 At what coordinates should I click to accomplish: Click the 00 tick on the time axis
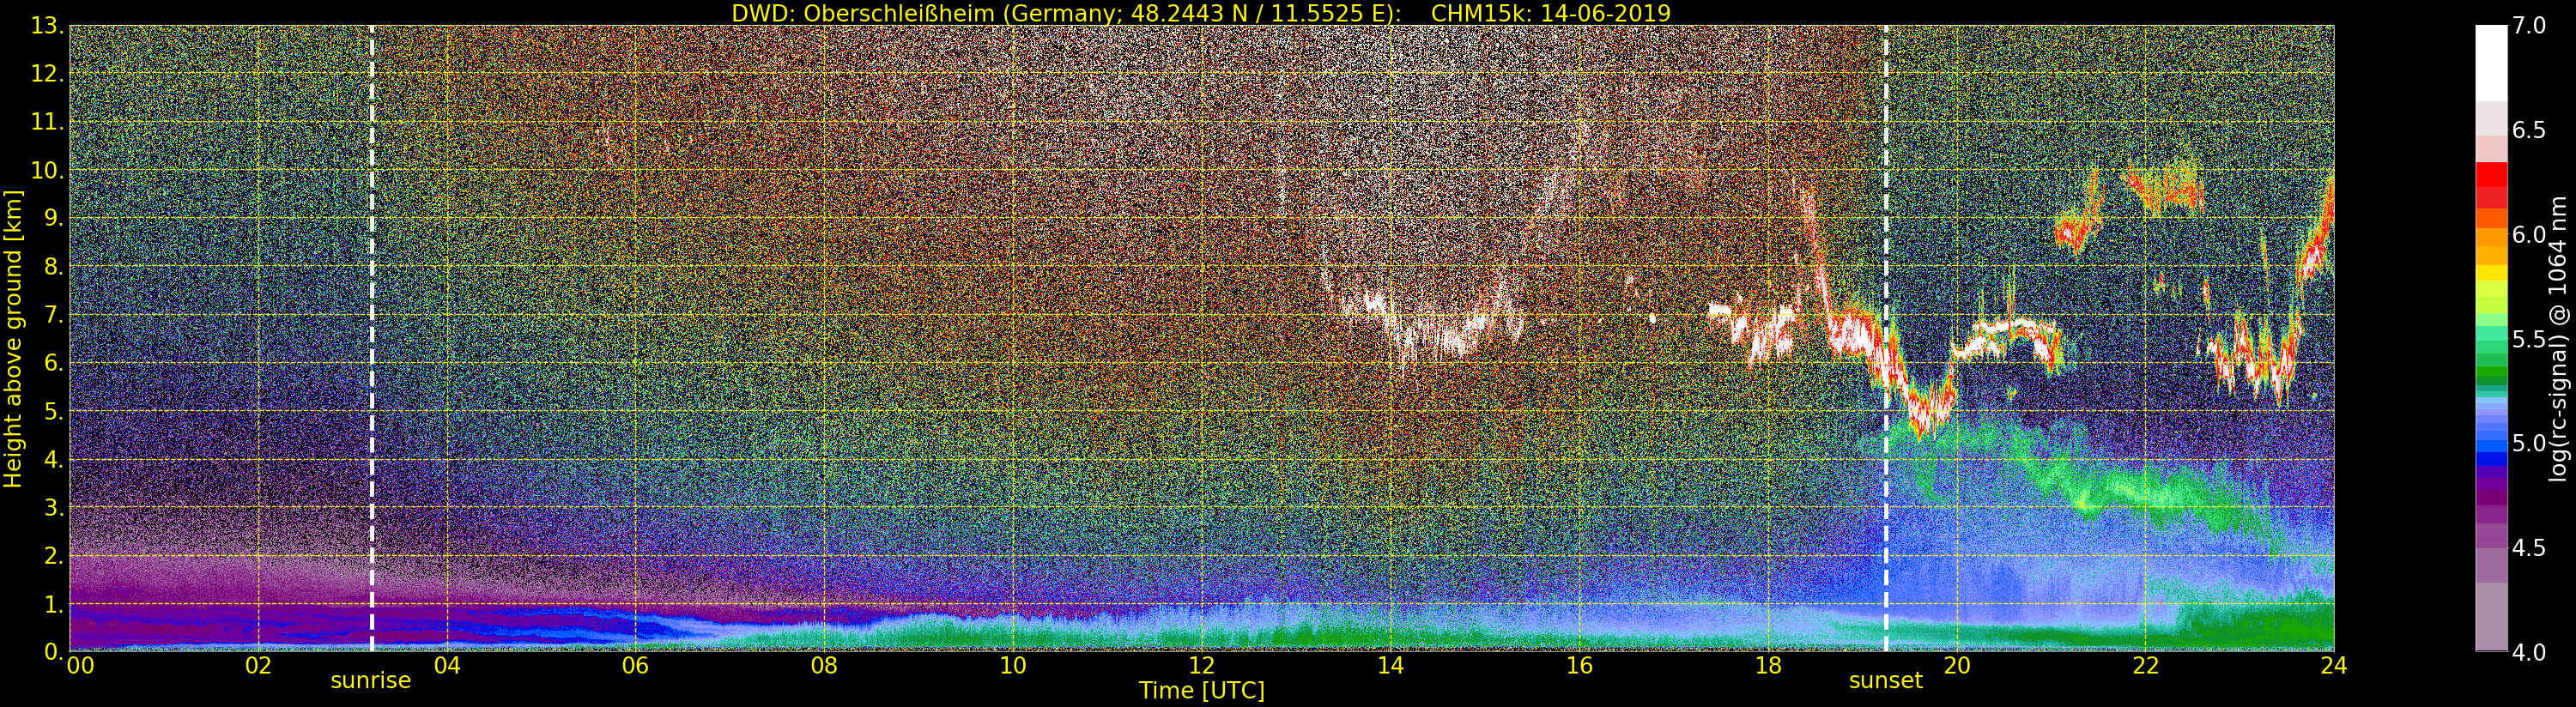pos(80,665)
